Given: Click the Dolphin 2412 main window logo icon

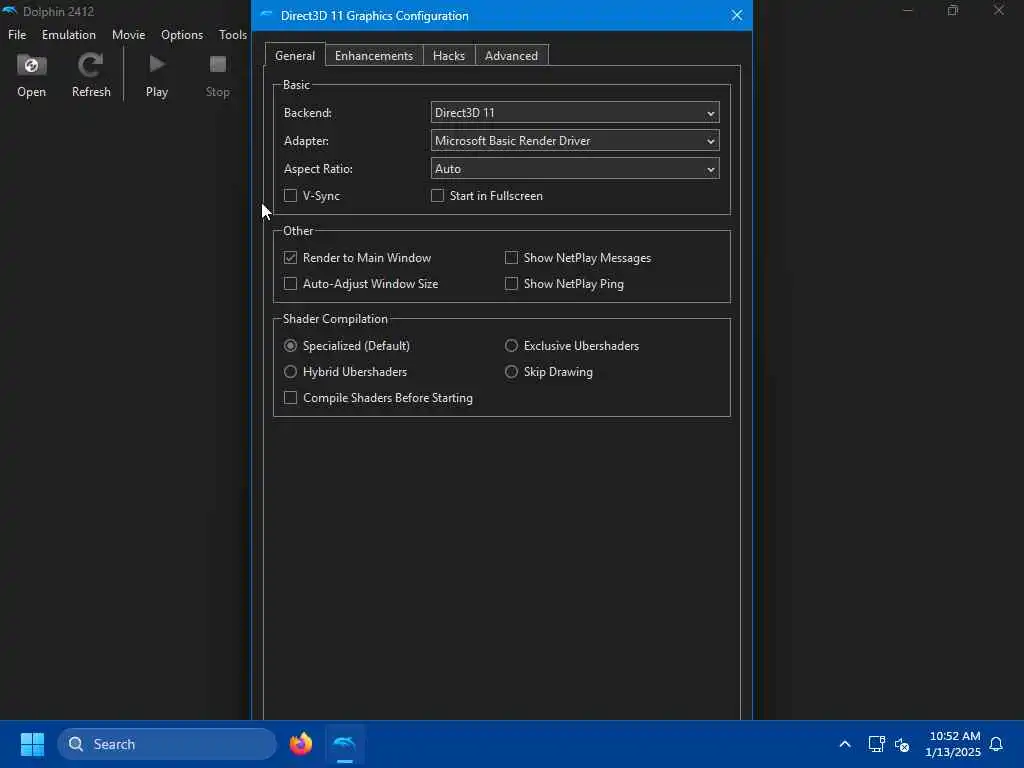Looking at the screenshot, I should click(10, 11).
